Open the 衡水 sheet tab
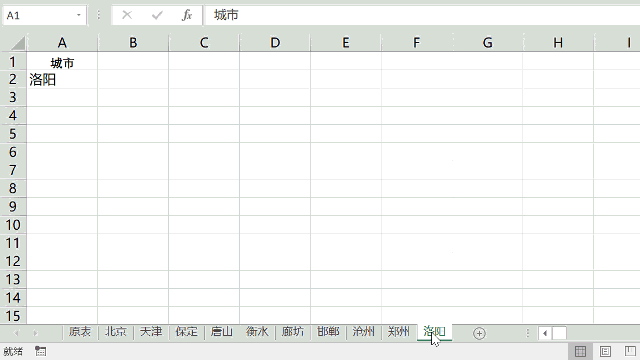640x360 pixels. [257, 332]
